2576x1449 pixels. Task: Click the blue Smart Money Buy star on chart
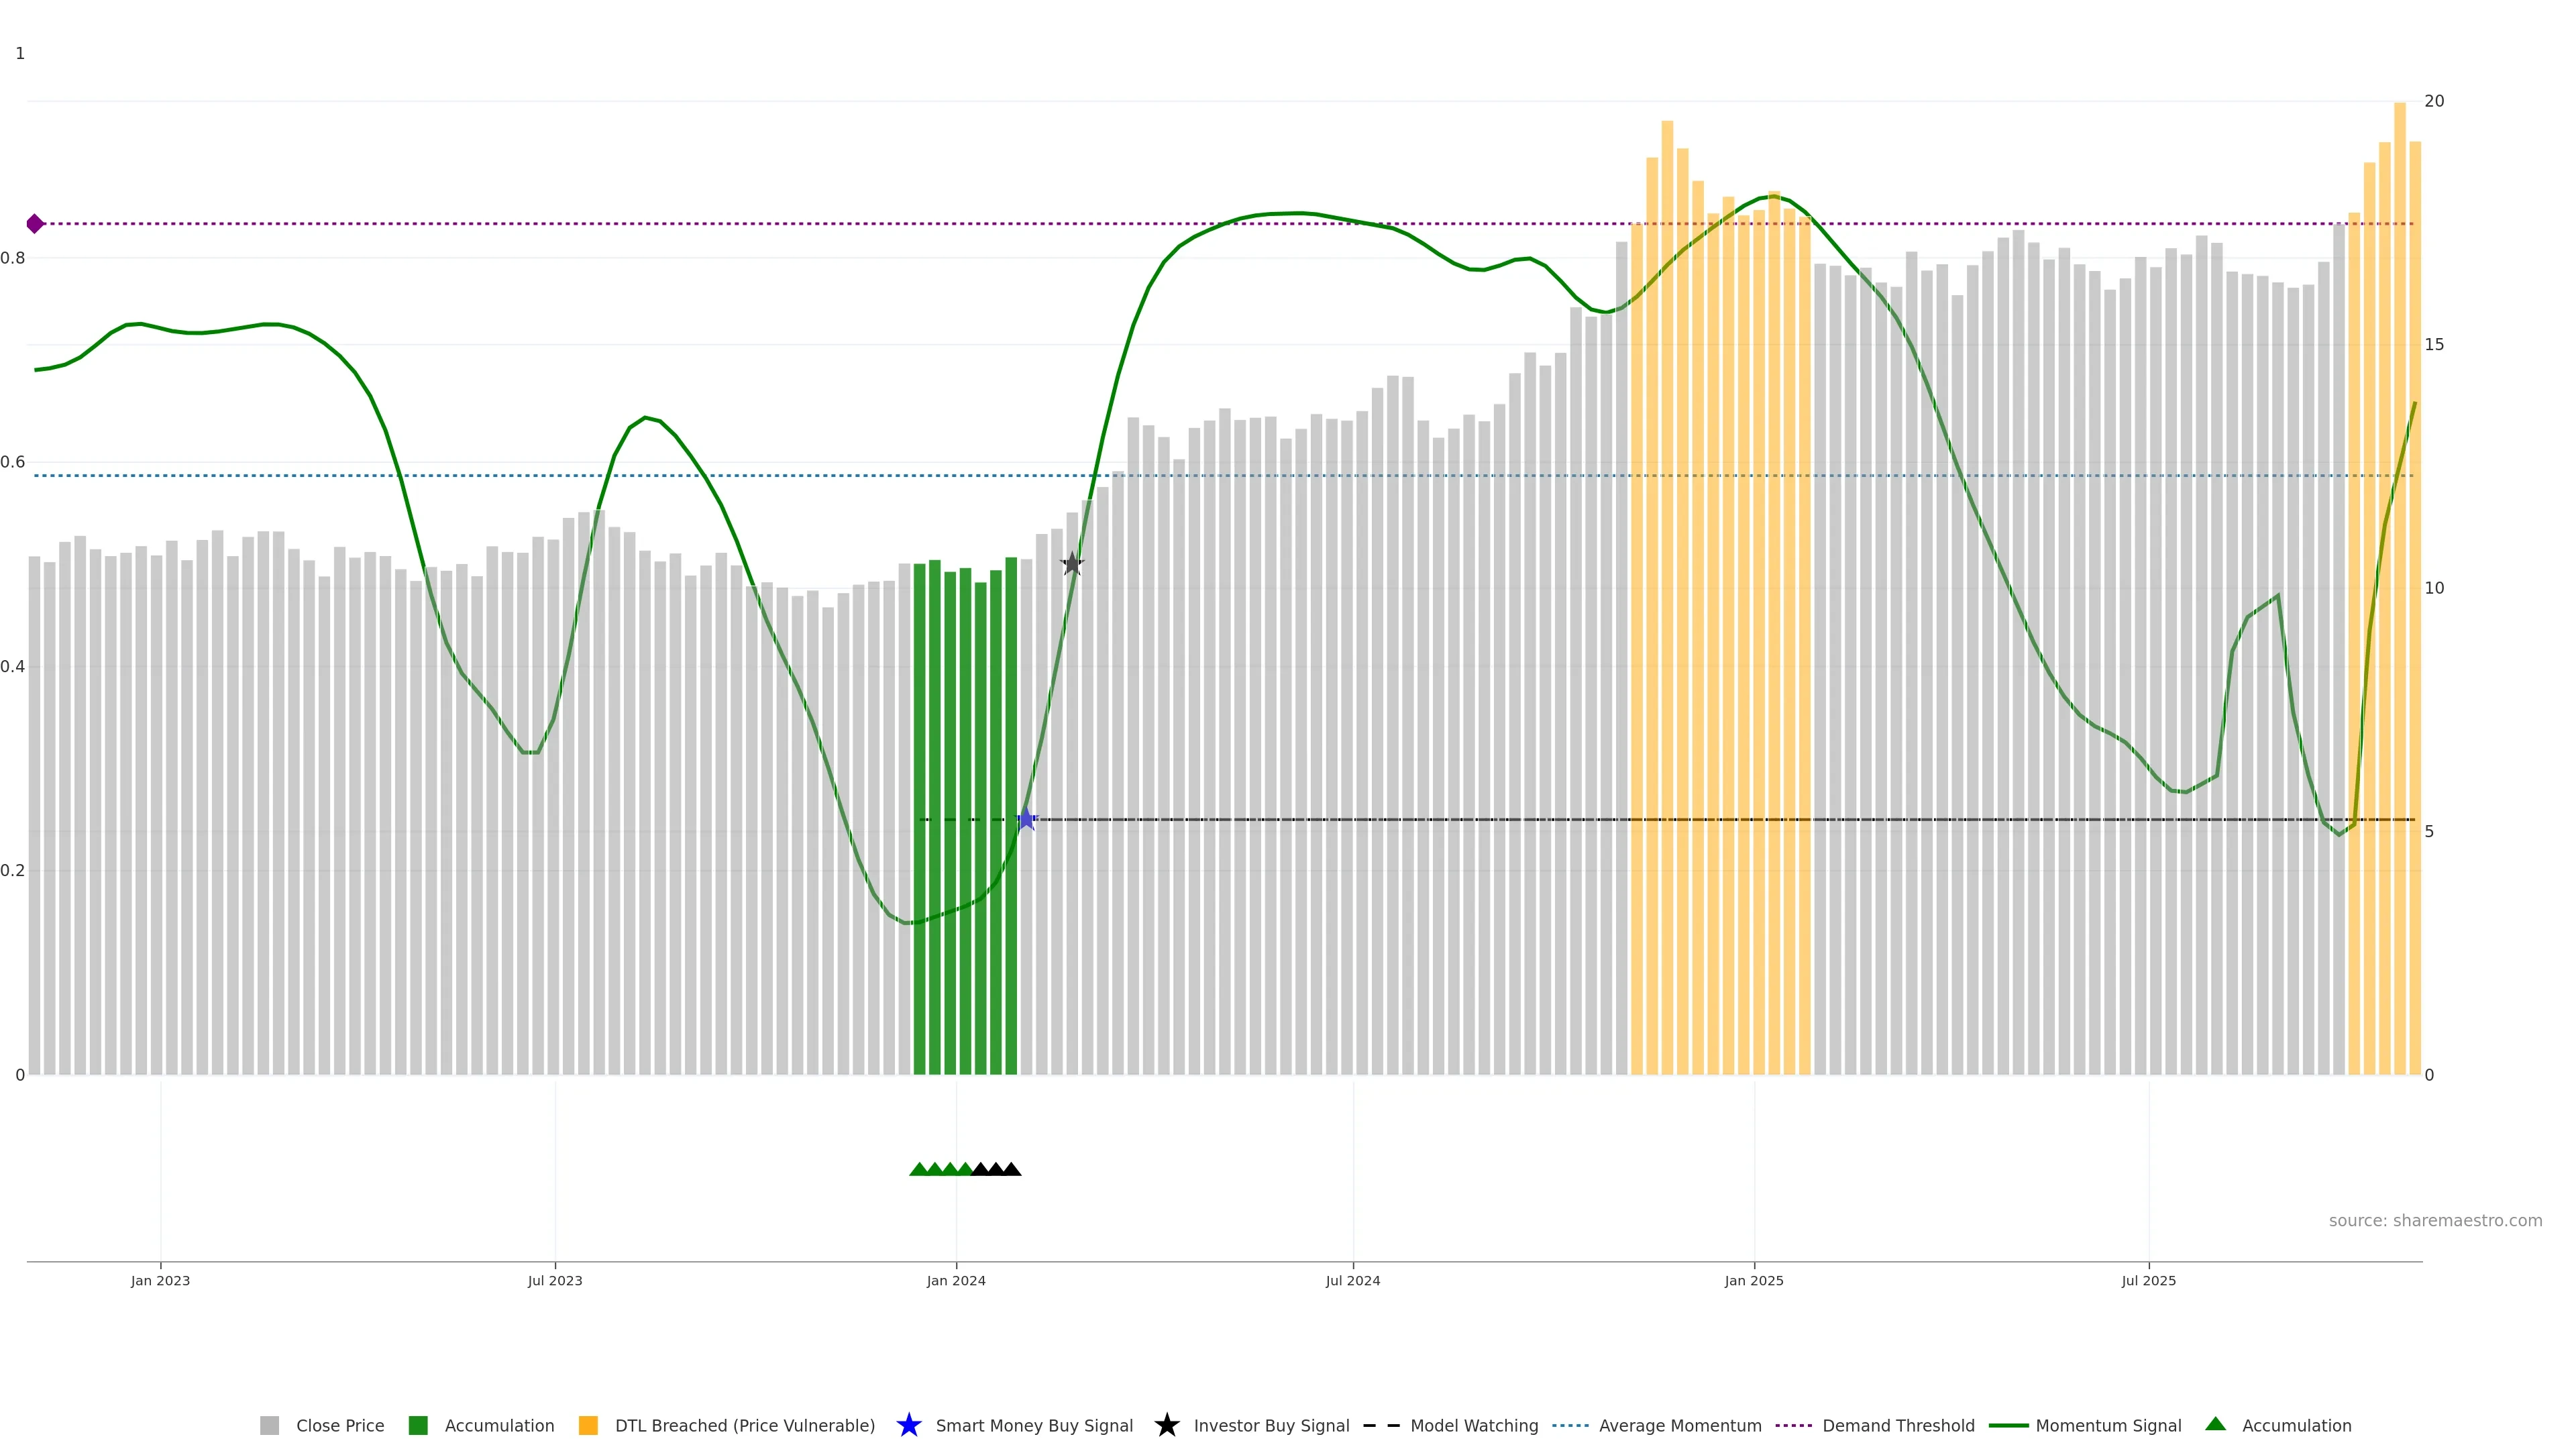pos(1026,819)
